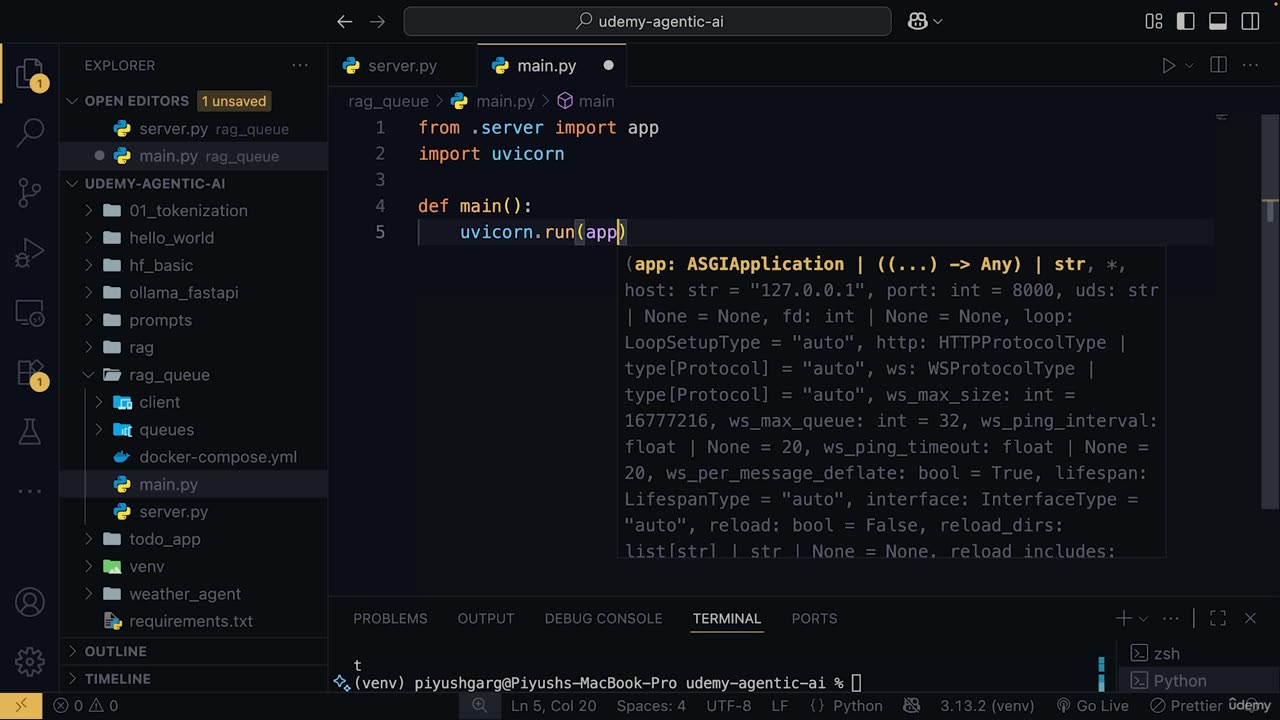Open Remote Explorer icon
Image resolution: width=1280 pixels, height=720 pixels.
pyautogui.click(x=30, y=313)
